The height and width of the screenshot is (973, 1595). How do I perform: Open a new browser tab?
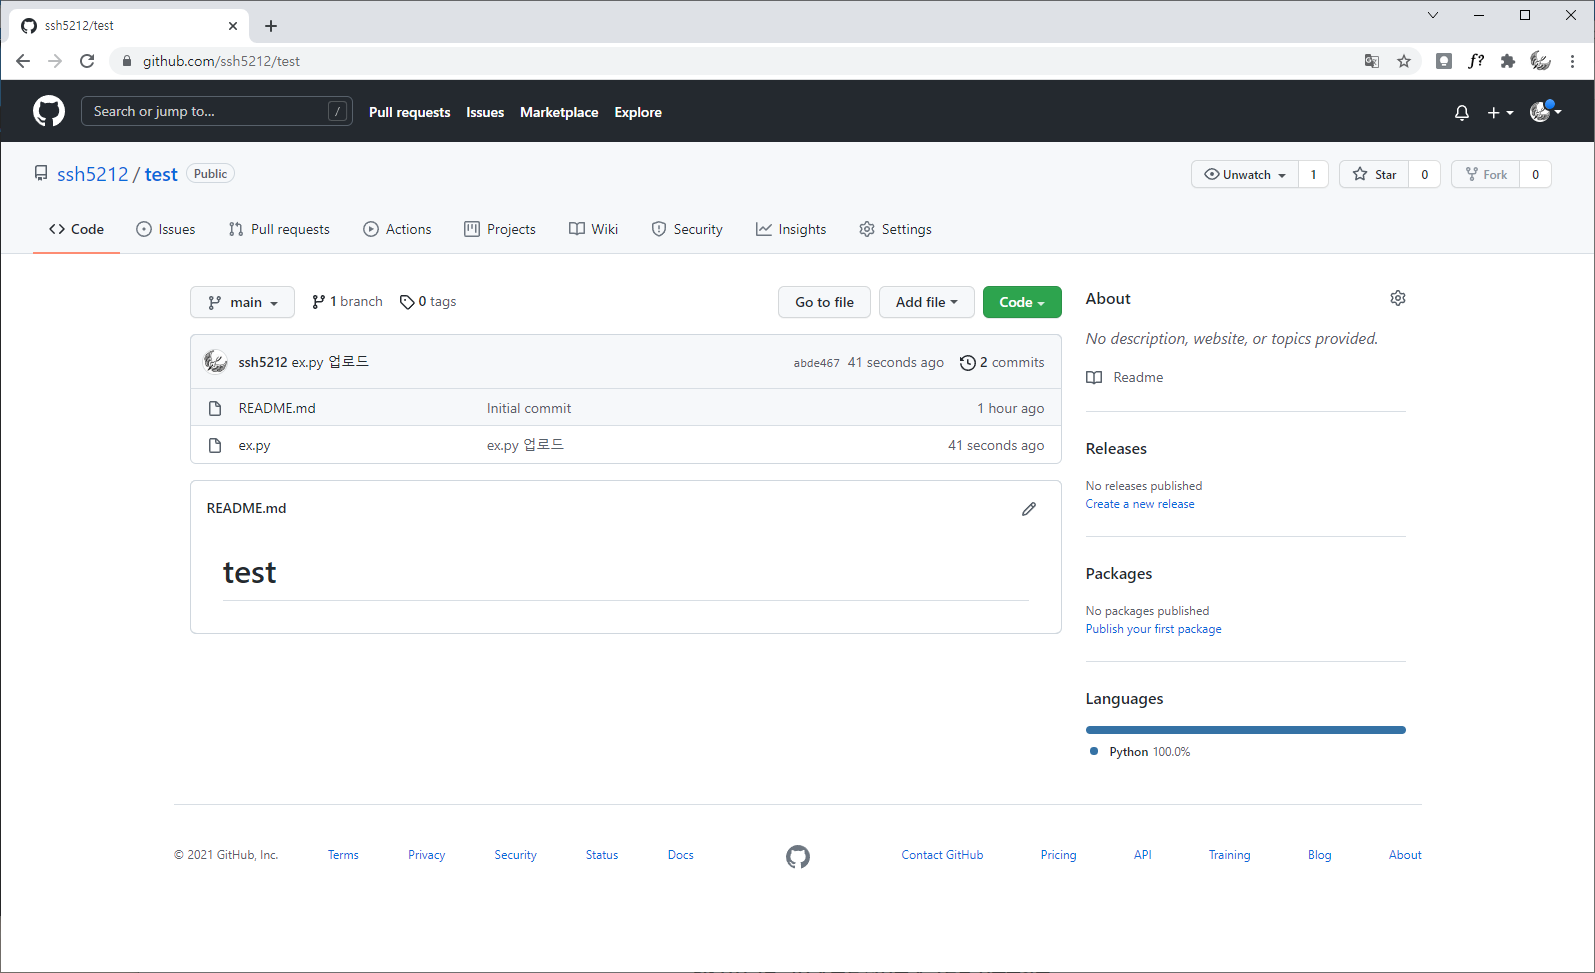click(271, 26)
